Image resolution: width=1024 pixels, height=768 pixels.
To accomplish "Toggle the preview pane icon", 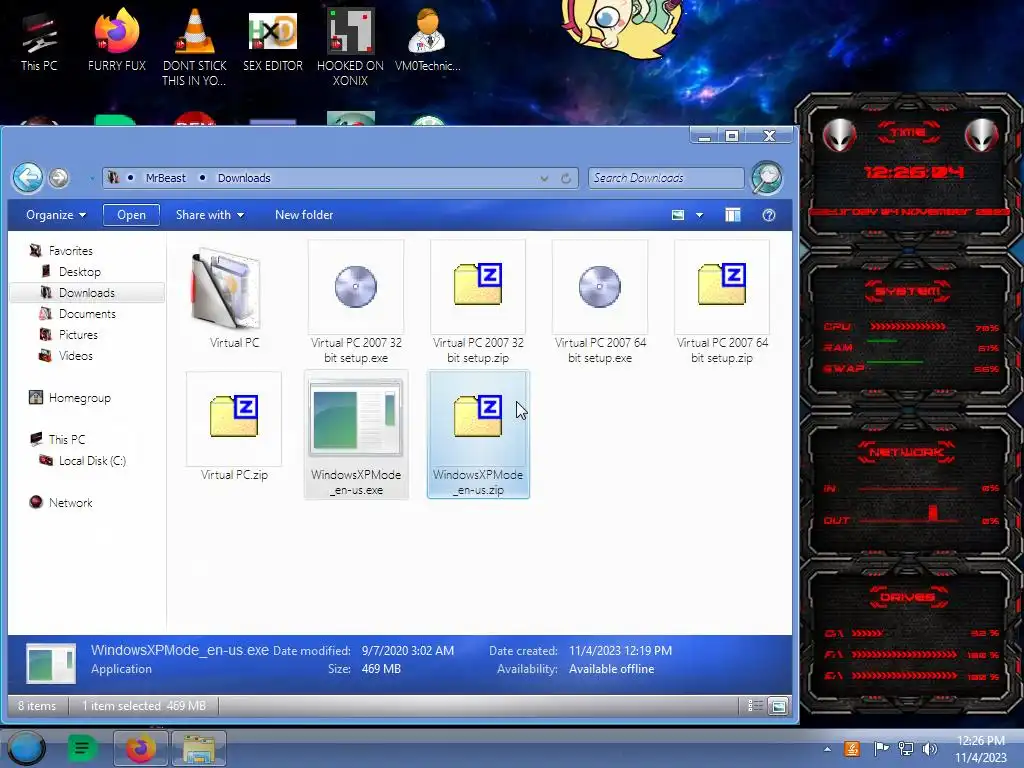I will click(x=733, y=215).
